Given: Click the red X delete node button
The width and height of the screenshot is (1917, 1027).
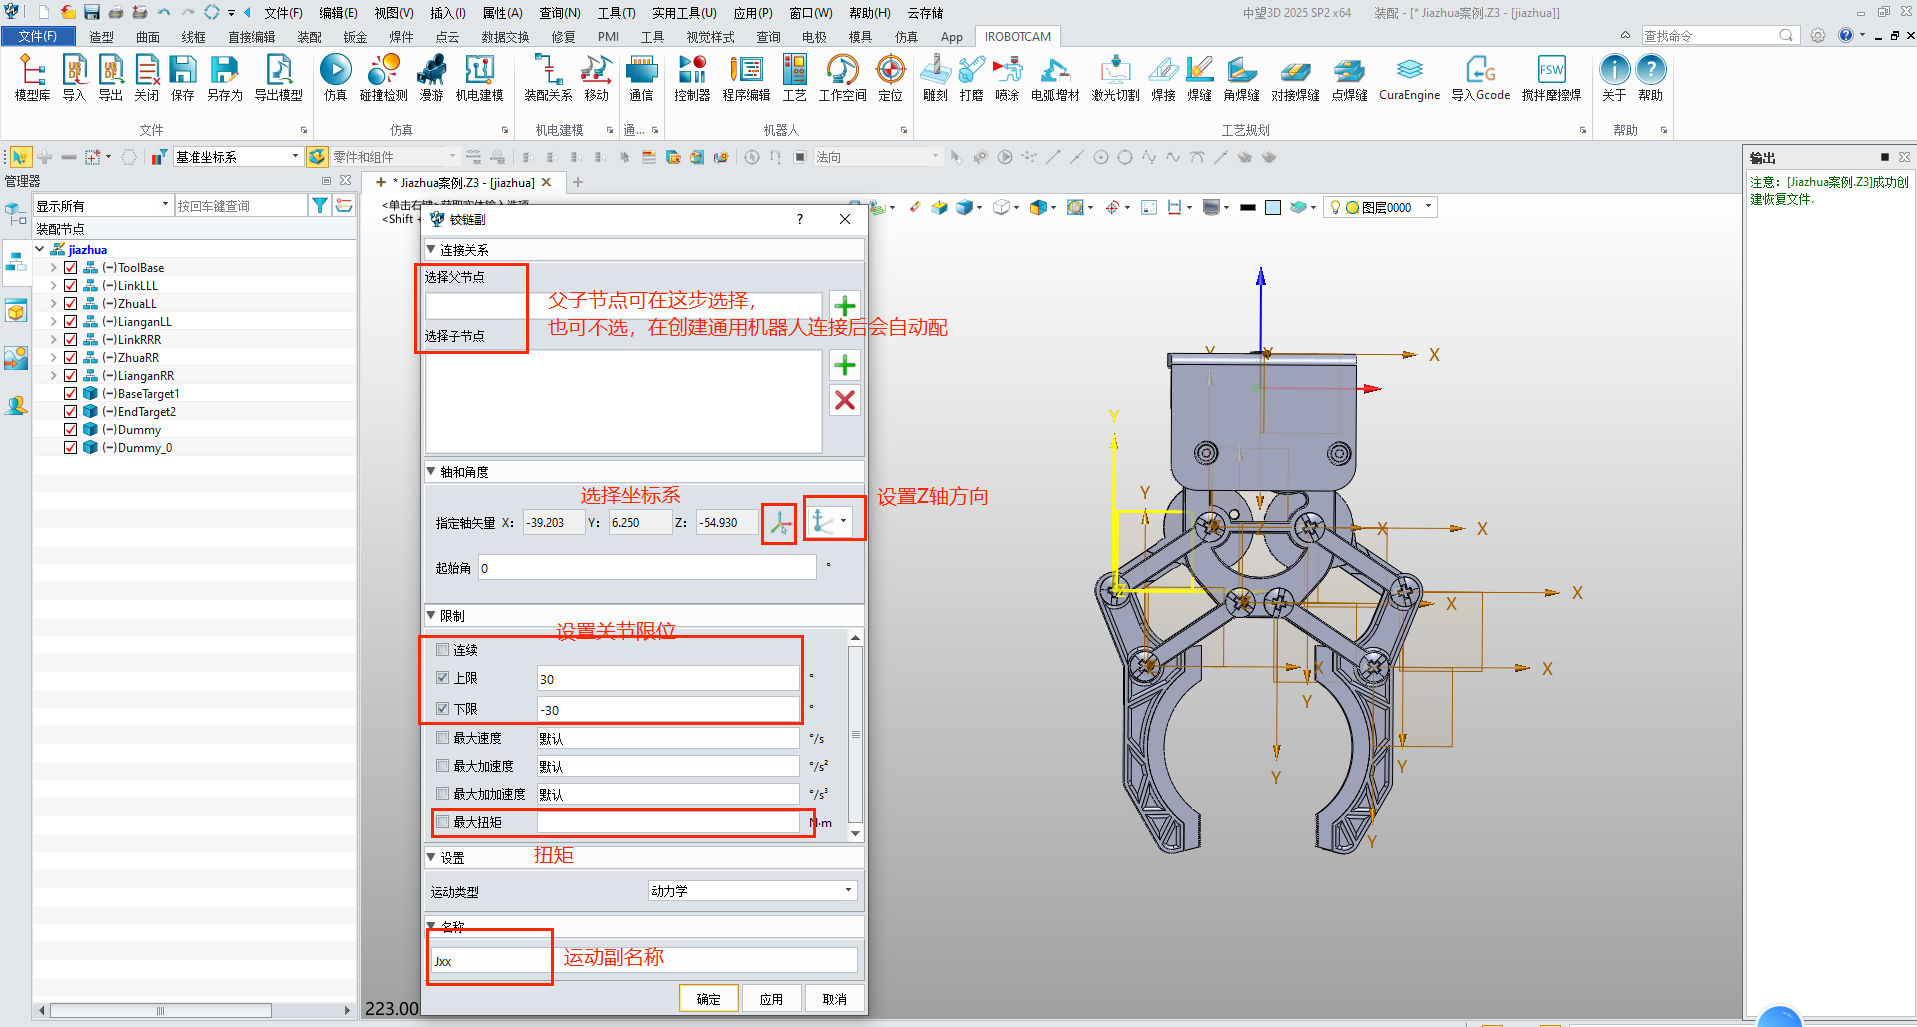Looking at the screenshot, I should pyautogui.click(x=845, y=400).
